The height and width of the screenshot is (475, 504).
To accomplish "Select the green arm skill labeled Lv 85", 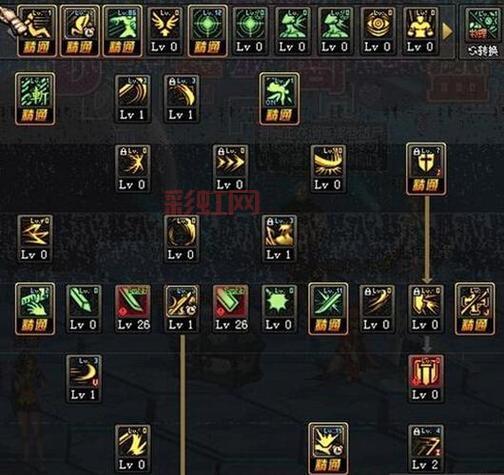I will pos(122,31).
